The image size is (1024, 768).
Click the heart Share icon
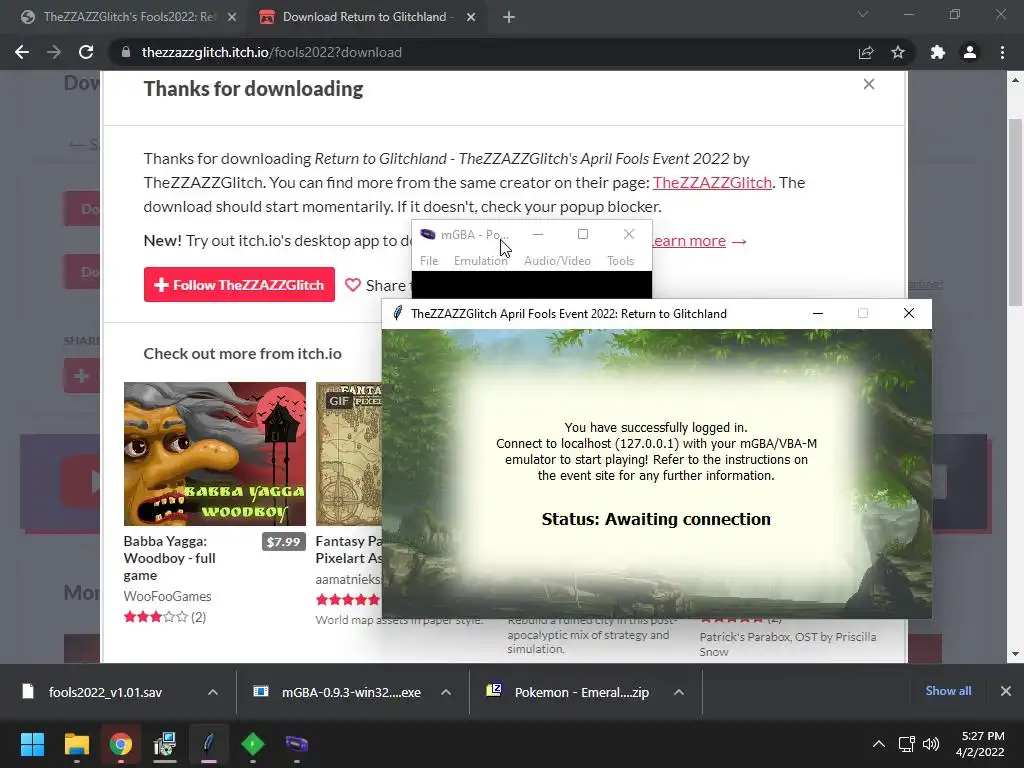[353, 285]
